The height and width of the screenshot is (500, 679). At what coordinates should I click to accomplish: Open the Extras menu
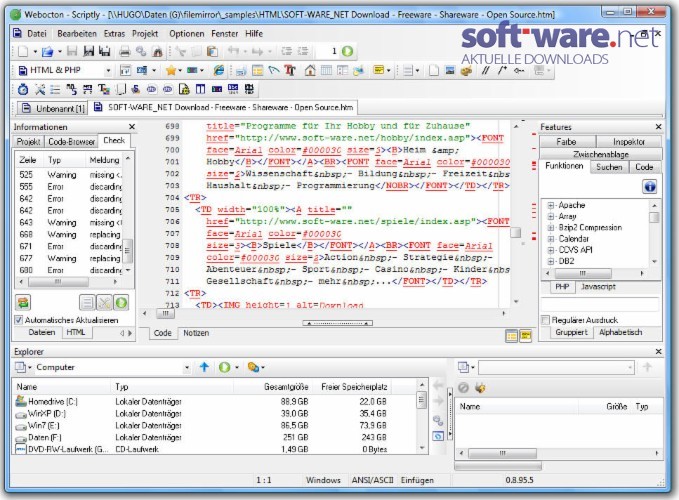tap(114, 33)
